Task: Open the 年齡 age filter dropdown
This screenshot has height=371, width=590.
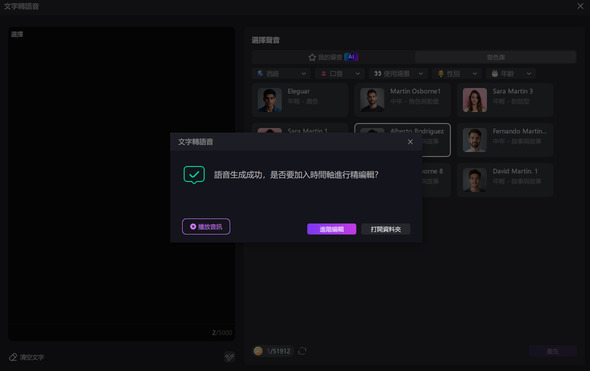Action: pos(511,74)
